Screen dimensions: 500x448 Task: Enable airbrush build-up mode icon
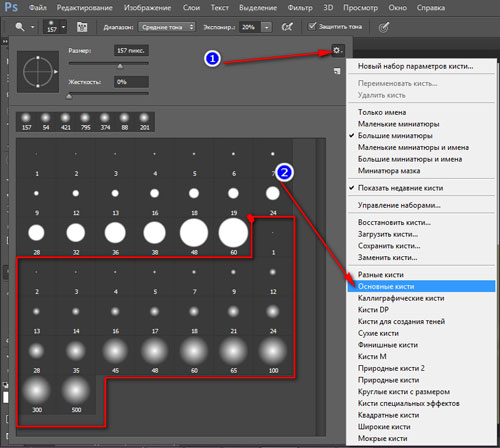(287, 27)
